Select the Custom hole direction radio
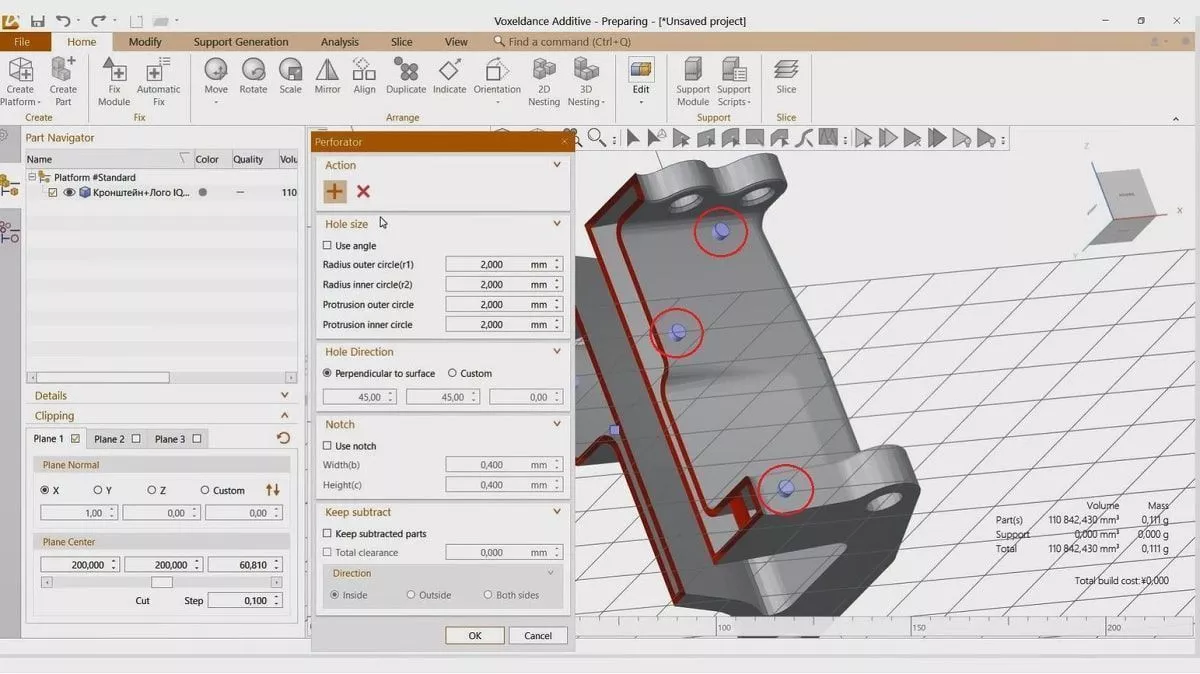The image size is (1200, 674). [x=452, y=373]
